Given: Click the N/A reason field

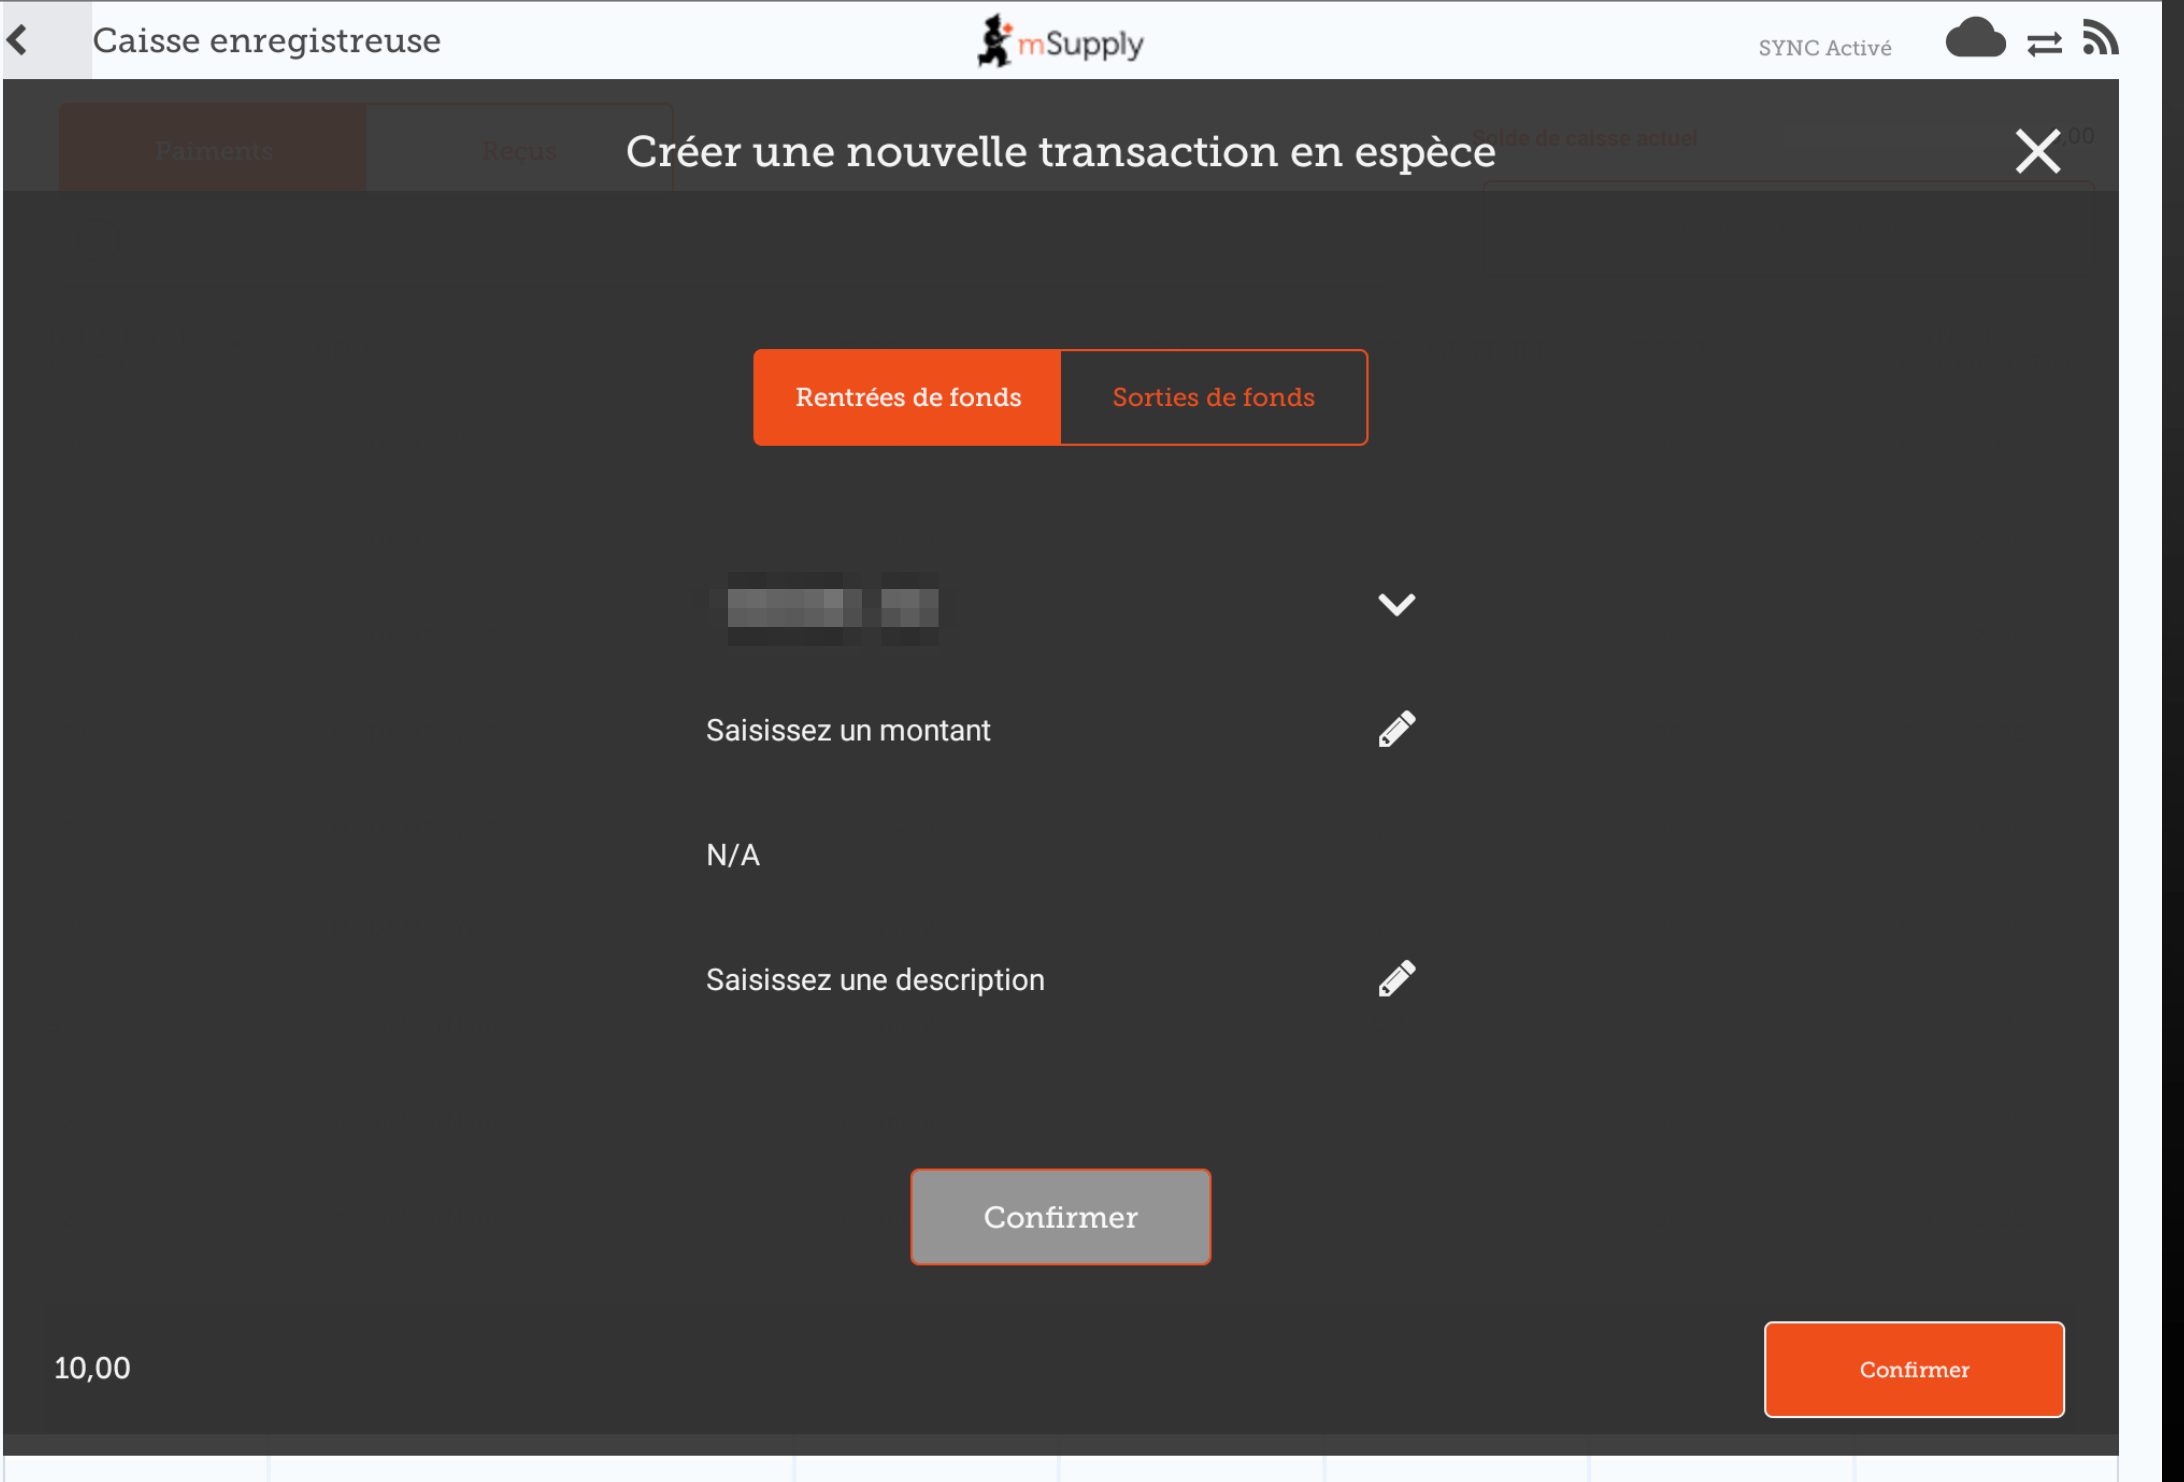Looking at the screenshot, I should pos(733,855).
